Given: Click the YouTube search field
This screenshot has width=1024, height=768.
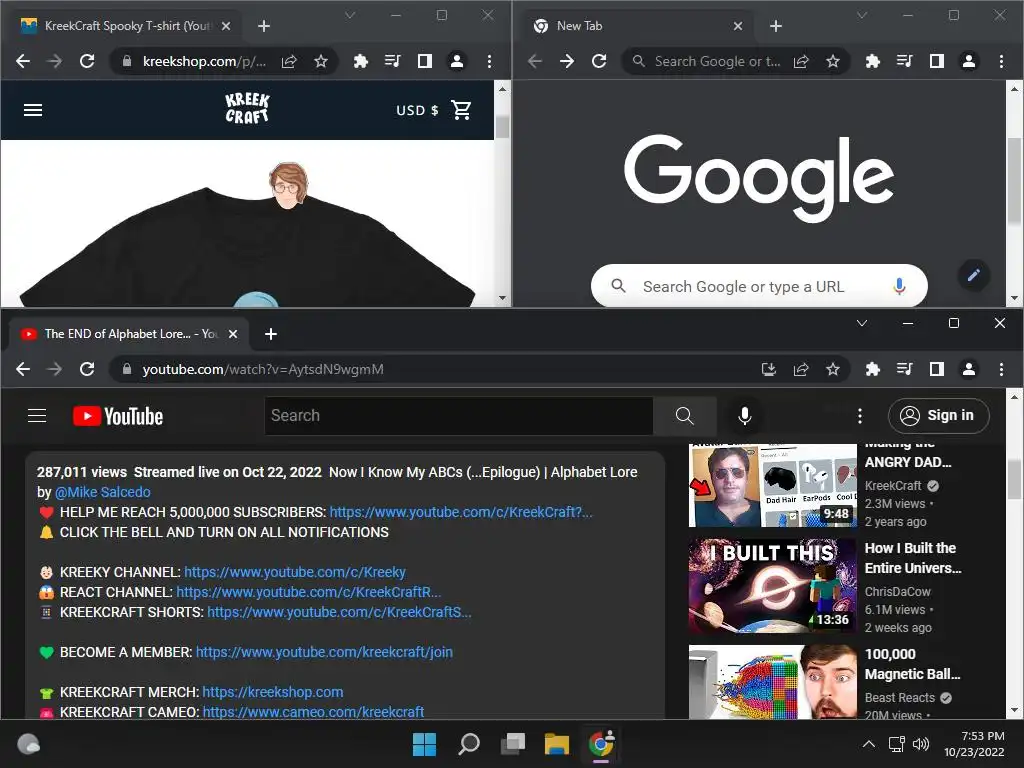Looking at the screenshot, I should click(458, 416).
